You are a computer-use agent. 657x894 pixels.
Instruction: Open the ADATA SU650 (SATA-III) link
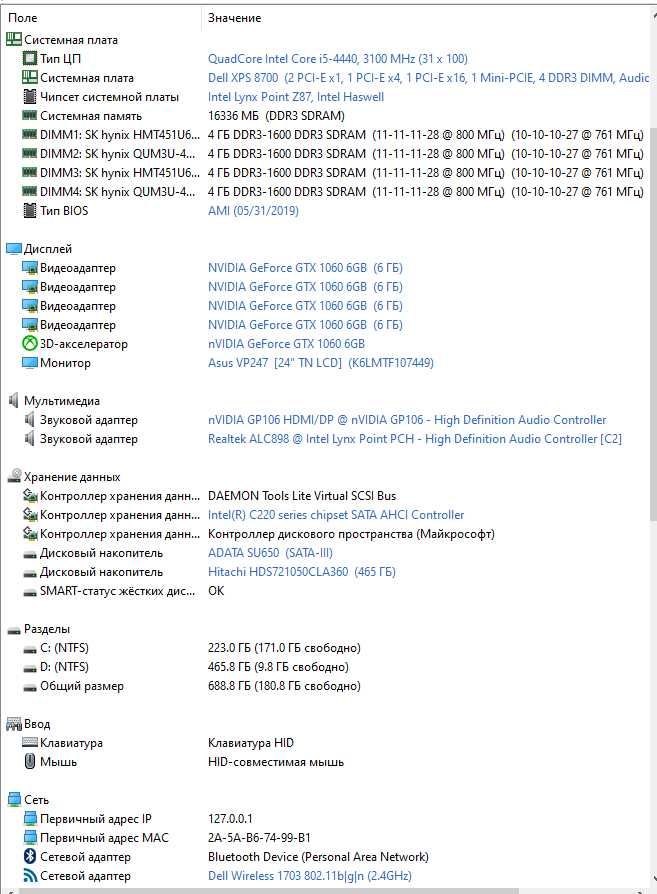[x=270, y=552]
